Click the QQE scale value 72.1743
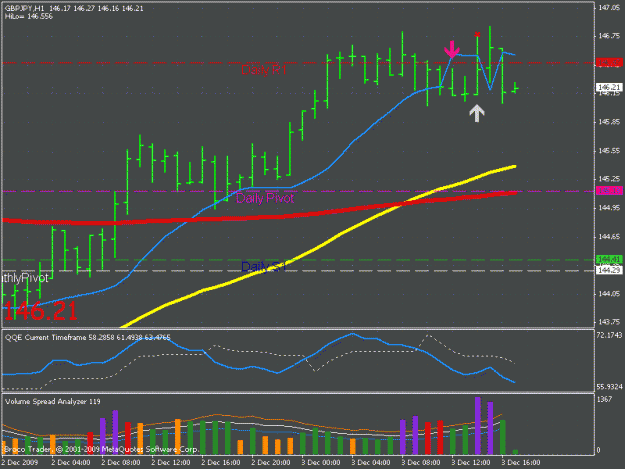 [x=609, y=336]
